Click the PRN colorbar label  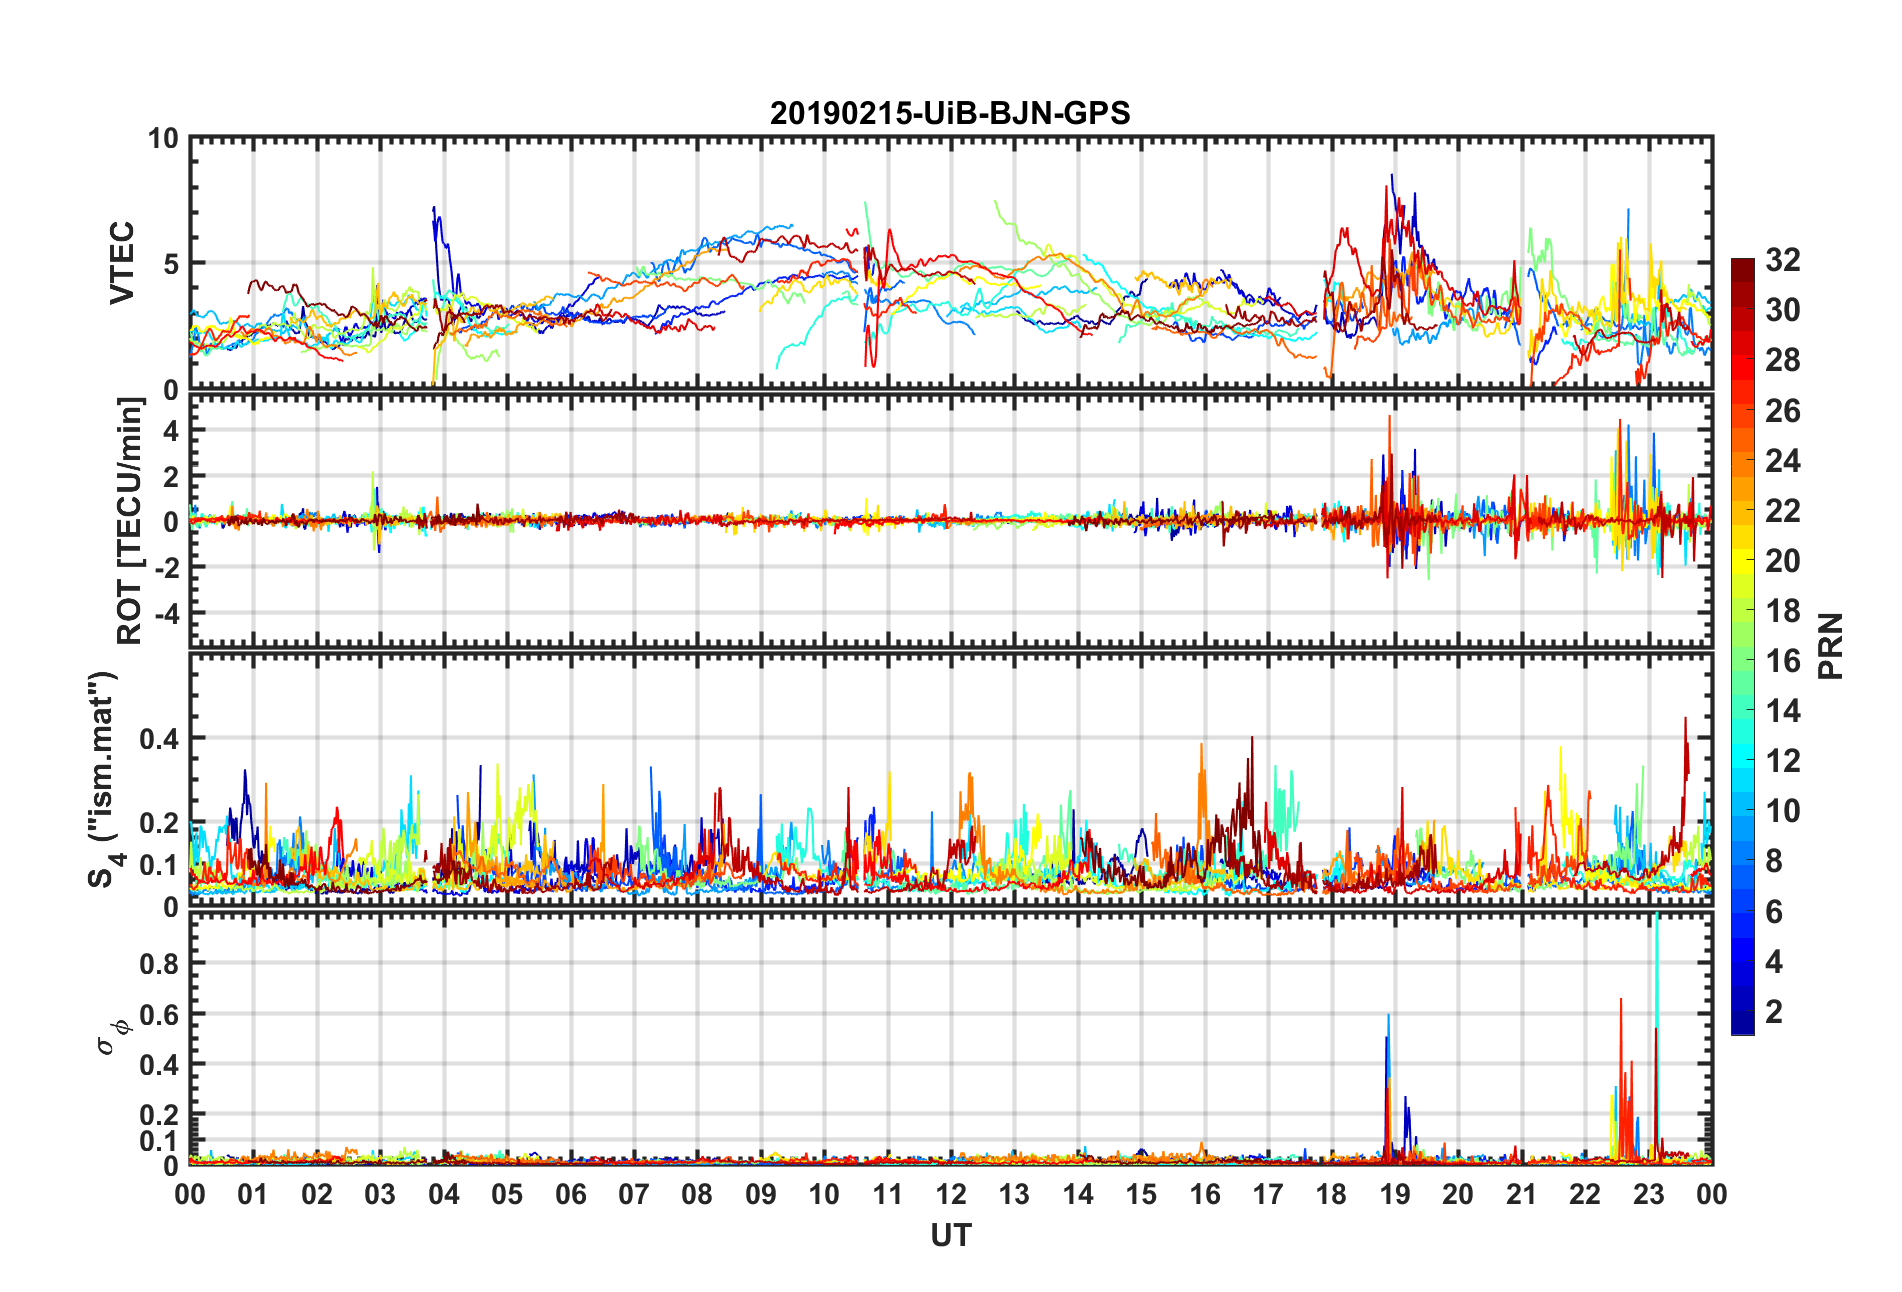1830,646
